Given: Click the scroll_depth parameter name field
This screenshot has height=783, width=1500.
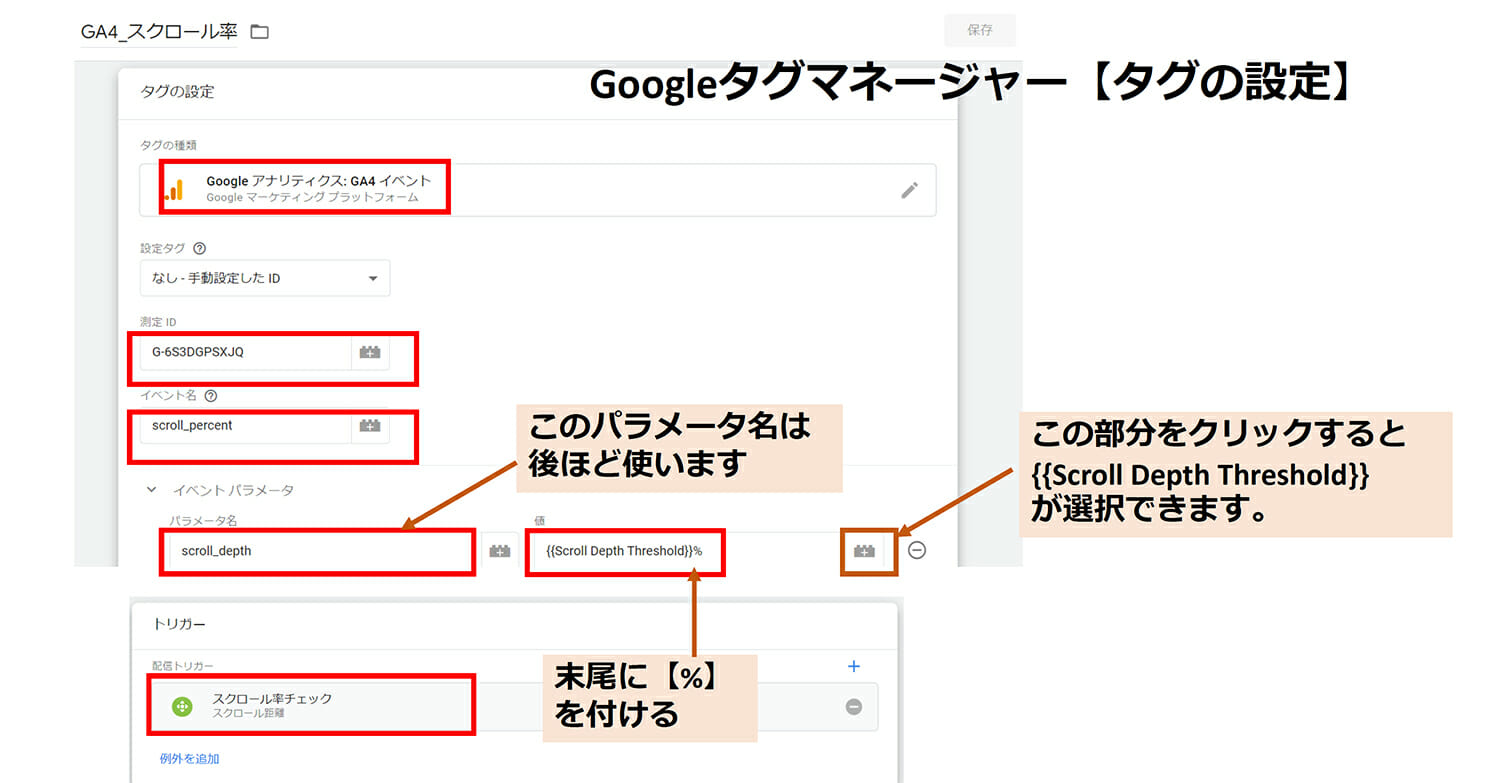Looking at the screenshot, I should click(x=315, y=550).
